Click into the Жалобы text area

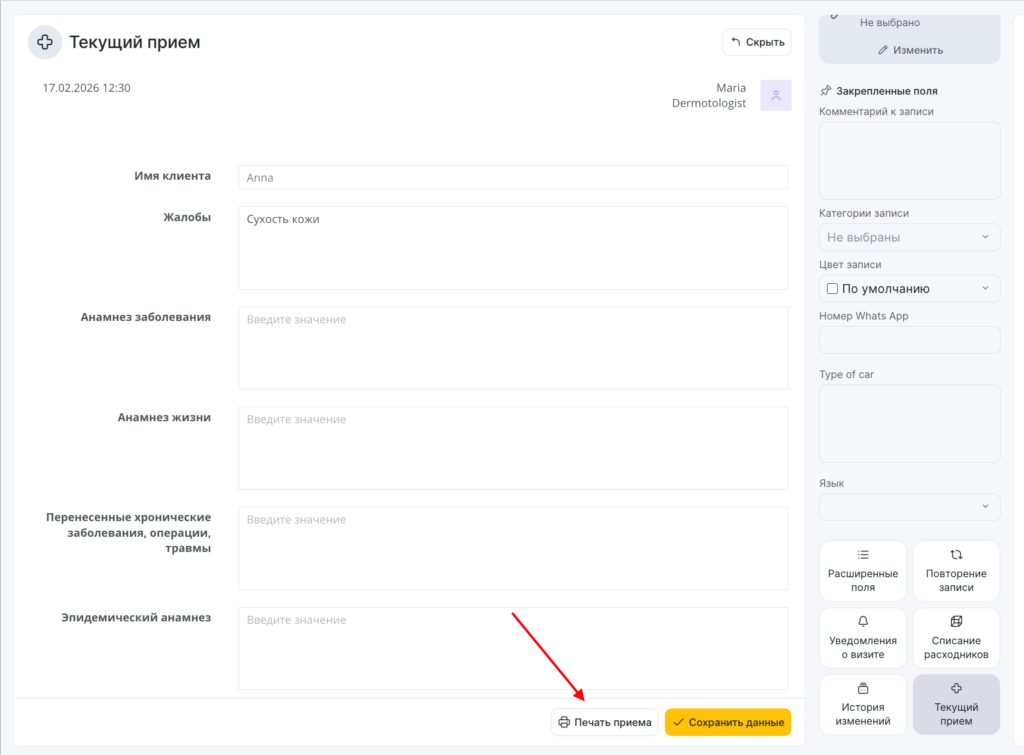click(x=513, y=247)
